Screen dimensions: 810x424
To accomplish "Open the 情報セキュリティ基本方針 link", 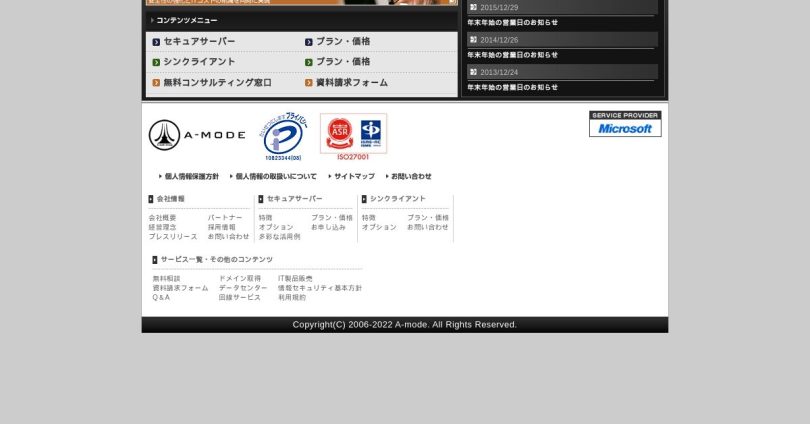I will (x=320, y=288).
